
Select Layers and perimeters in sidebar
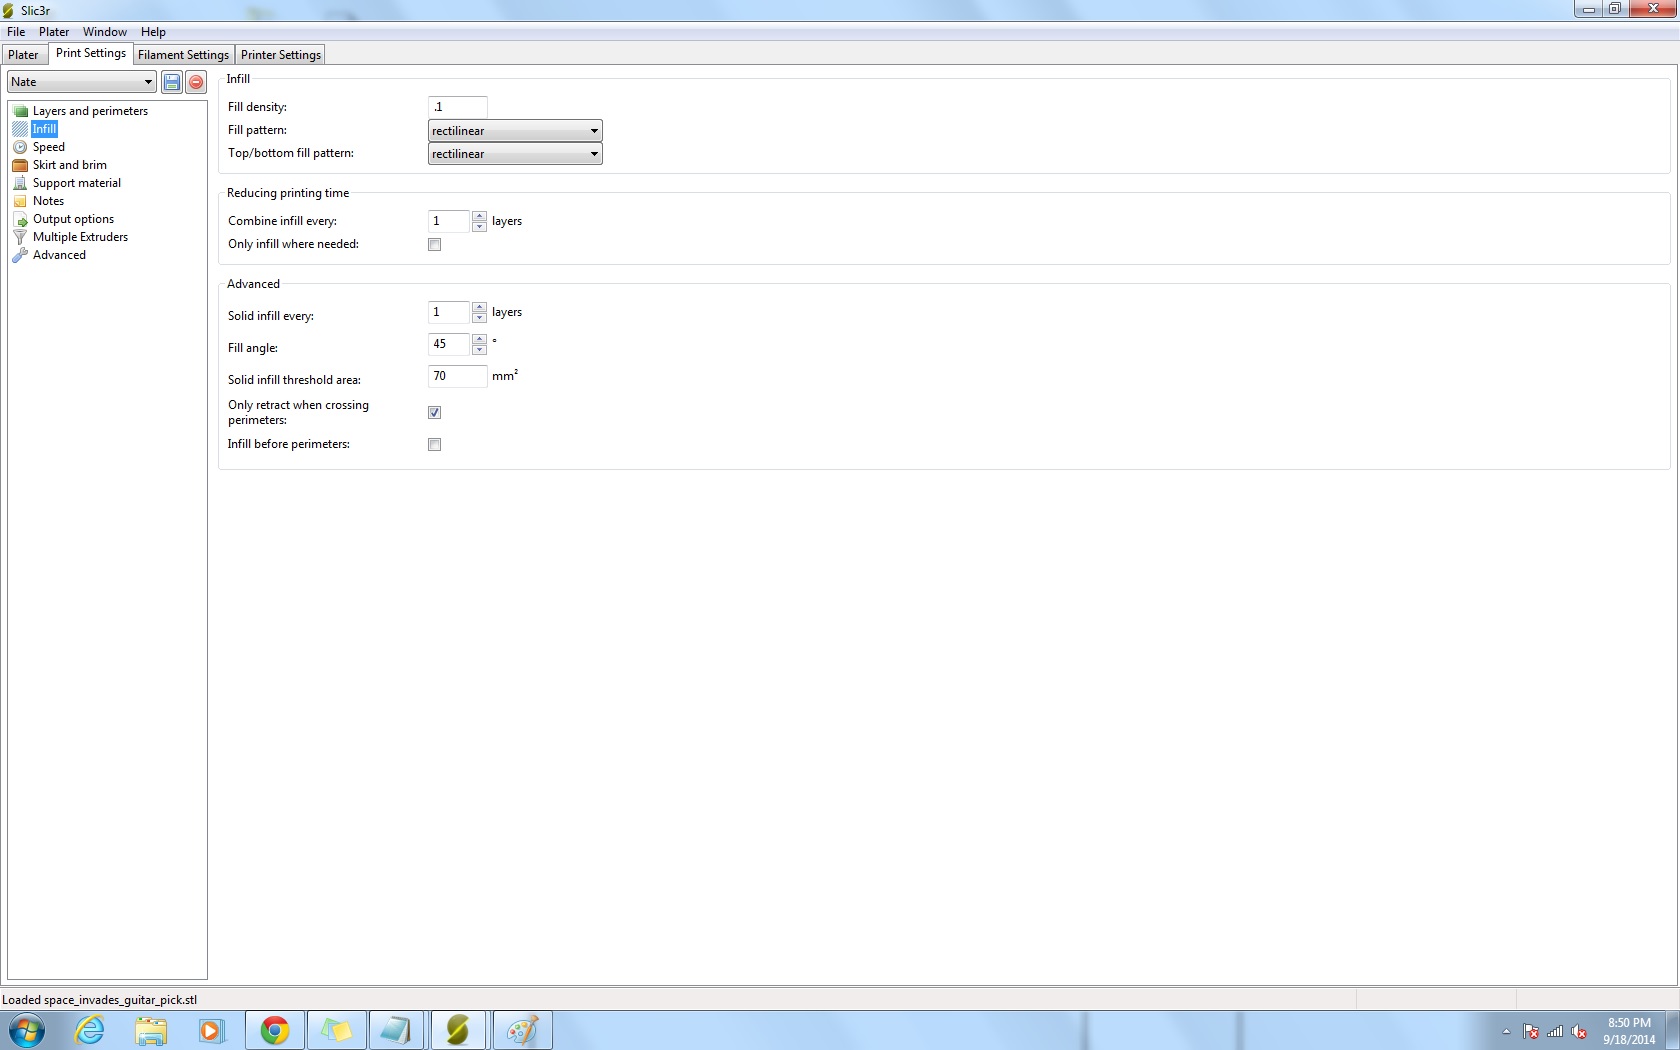(x=90, y=111)
